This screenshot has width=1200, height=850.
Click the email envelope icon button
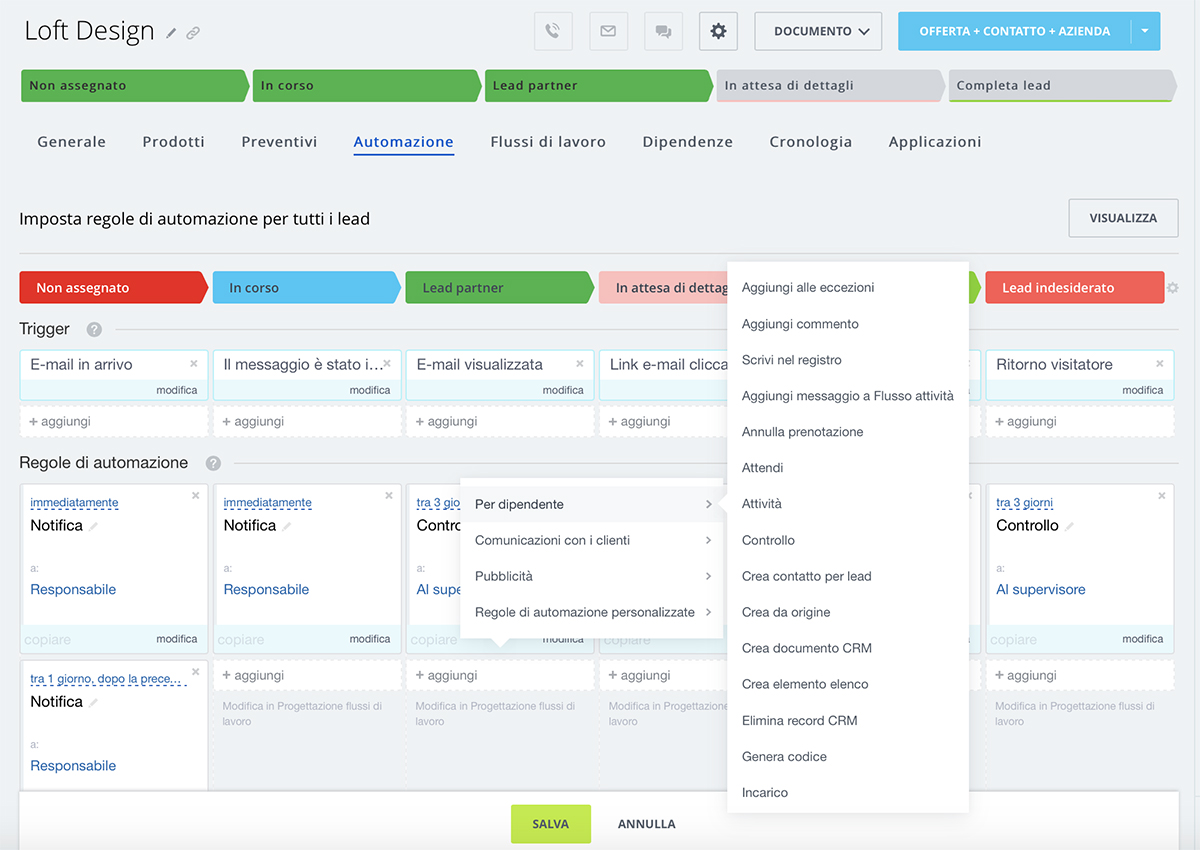click(608, 31)
